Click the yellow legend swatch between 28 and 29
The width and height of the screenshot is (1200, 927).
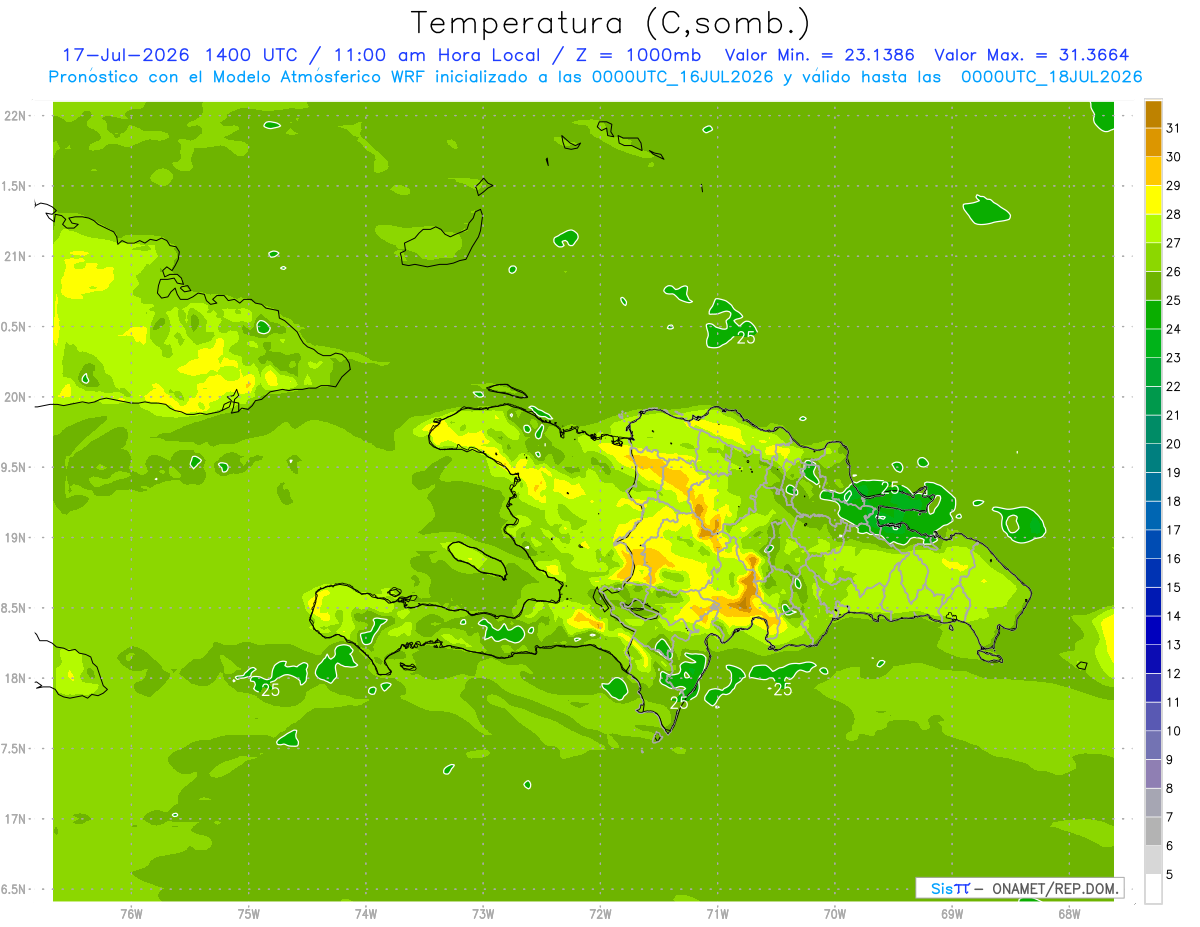tap(1153, 200)
